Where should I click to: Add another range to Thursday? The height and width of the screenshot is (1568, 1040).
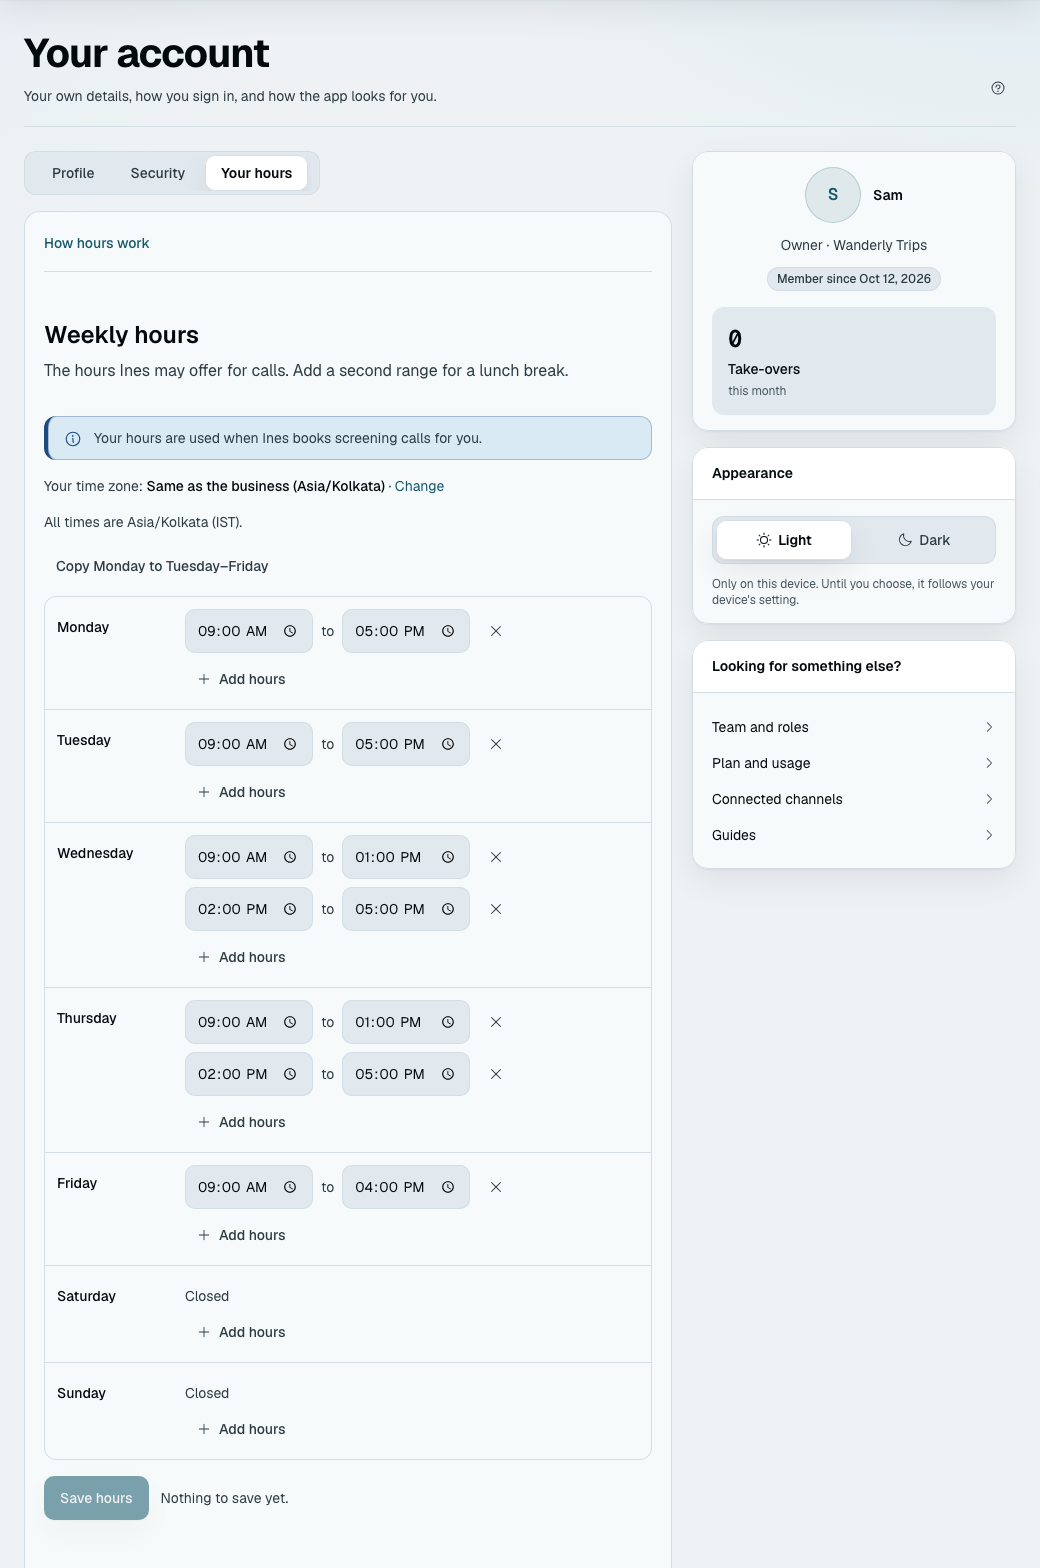tap(242, 1122)
